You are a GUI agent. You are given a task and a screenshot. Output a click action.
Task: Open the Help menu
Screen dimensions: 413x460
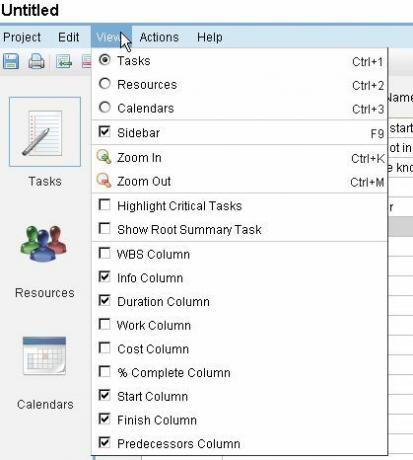[x=210, y=37]
